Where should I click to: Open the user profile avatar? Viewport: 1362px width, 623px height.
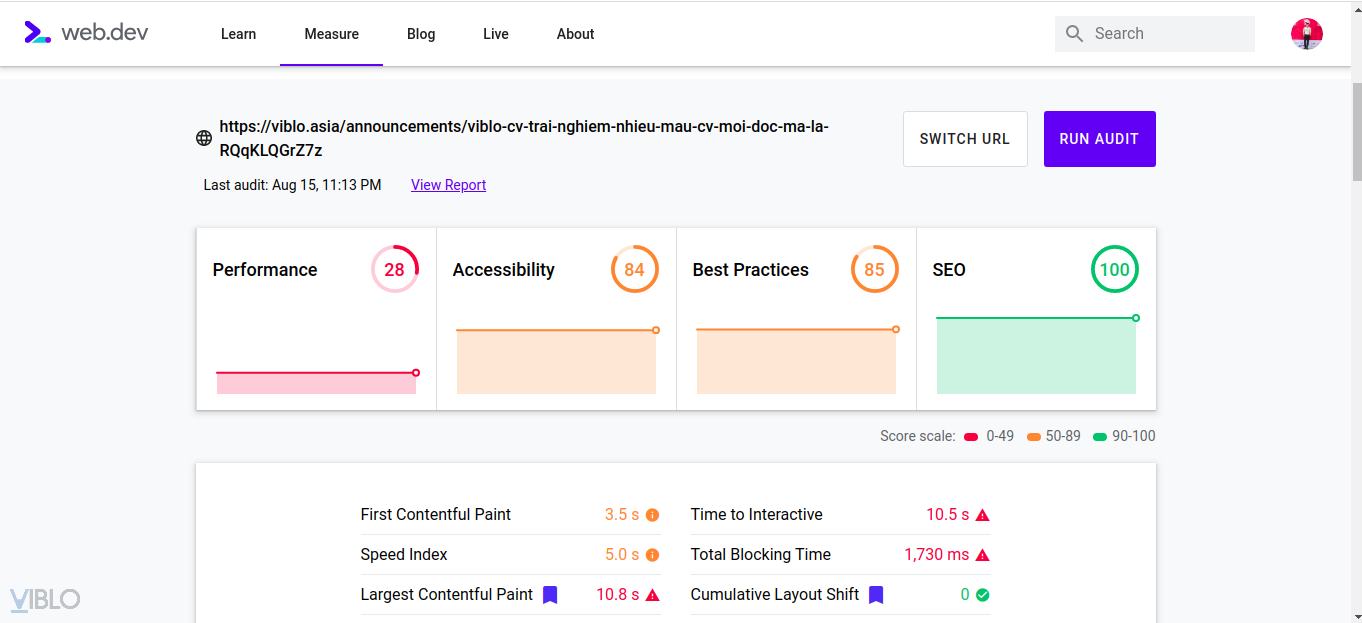(x=1307, y=34)
